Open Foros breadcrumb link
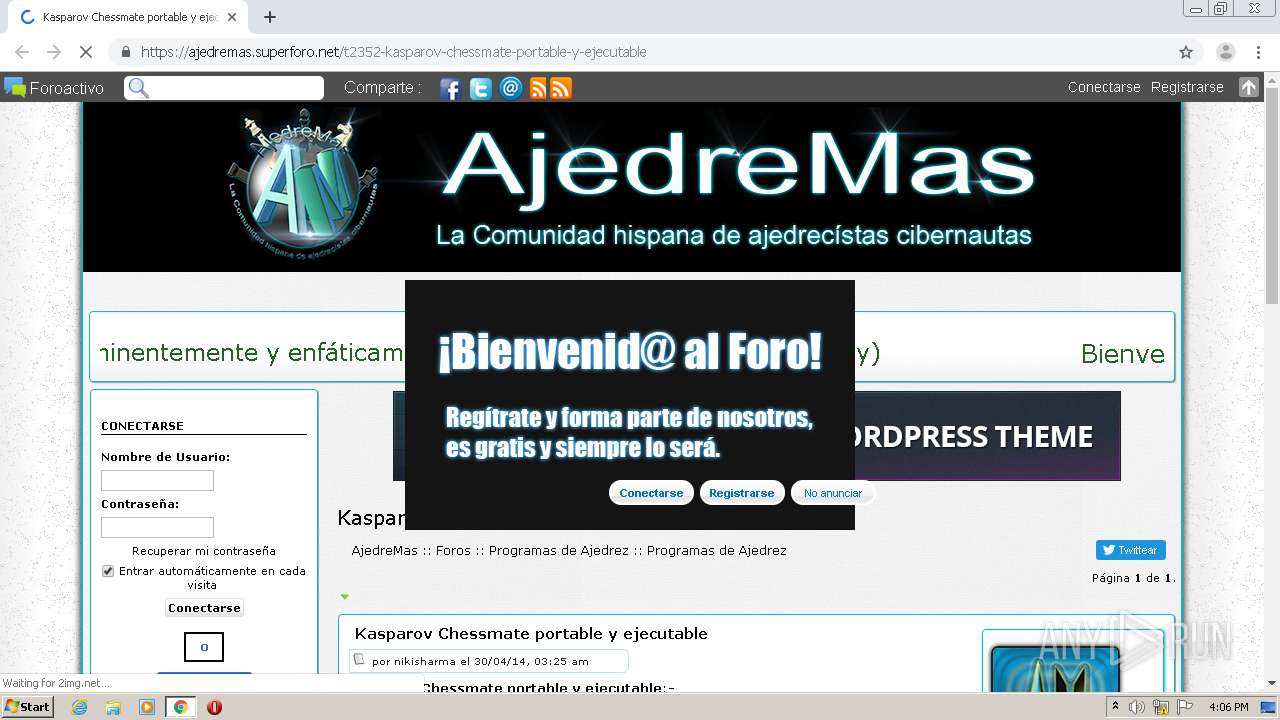 (x=453, y=551)
